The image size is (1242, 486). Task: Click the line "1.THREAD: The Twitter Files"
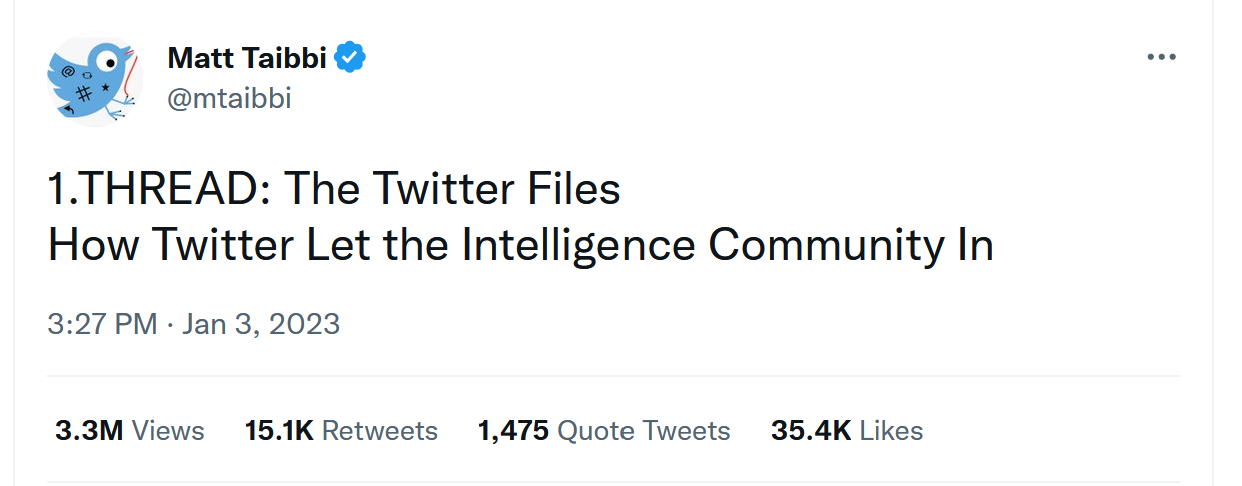coord(334,190)
